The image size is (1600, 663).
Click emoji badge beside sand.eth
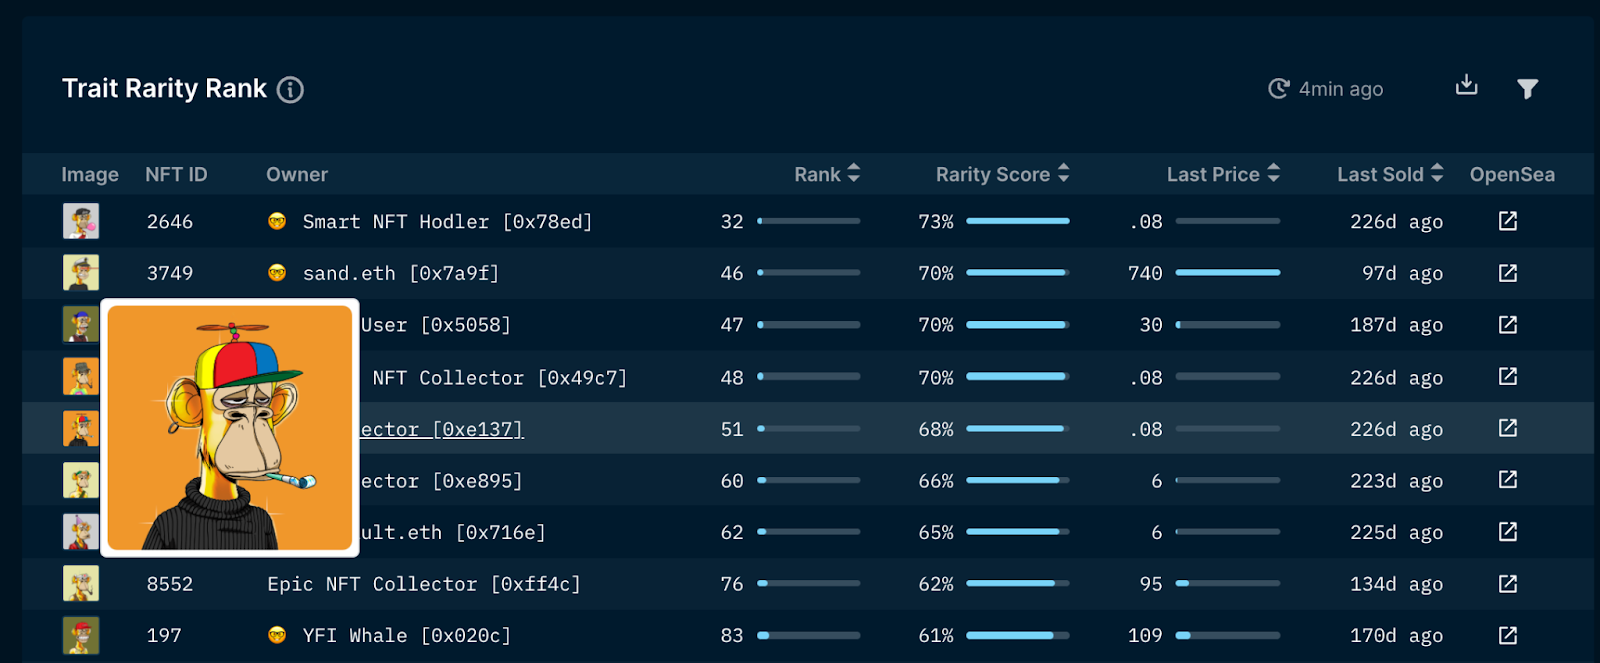pyautogui.click(x=277, y=273)
